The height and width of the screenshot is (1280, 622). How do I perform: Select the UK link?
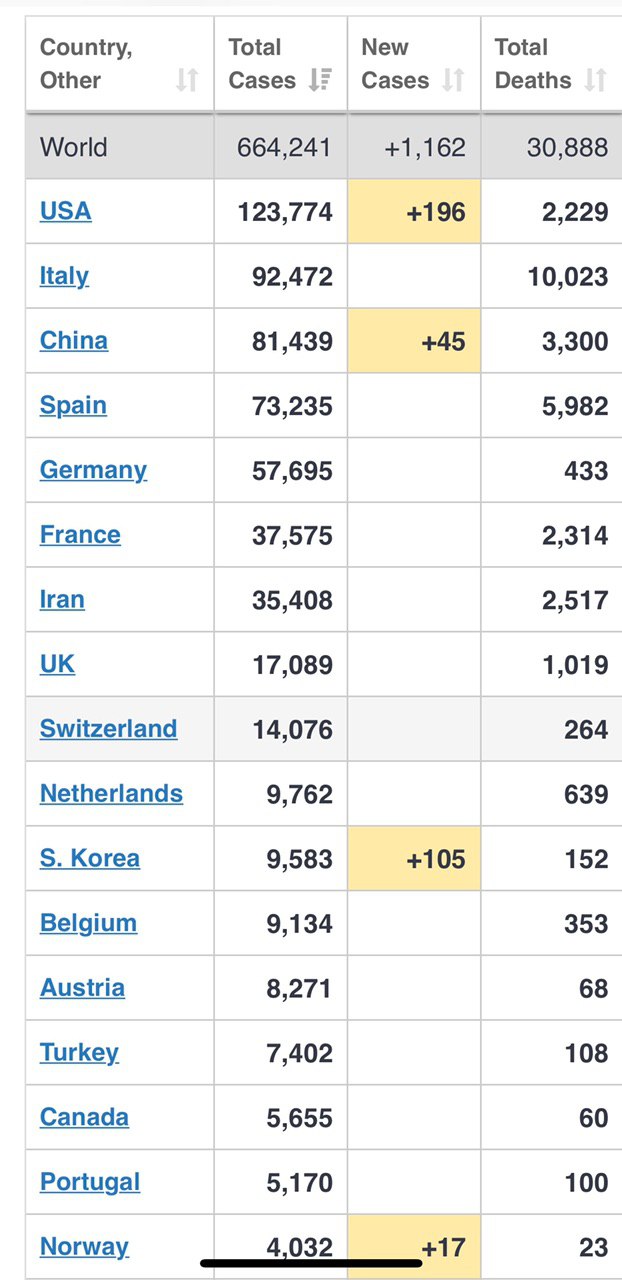point(57,664)
